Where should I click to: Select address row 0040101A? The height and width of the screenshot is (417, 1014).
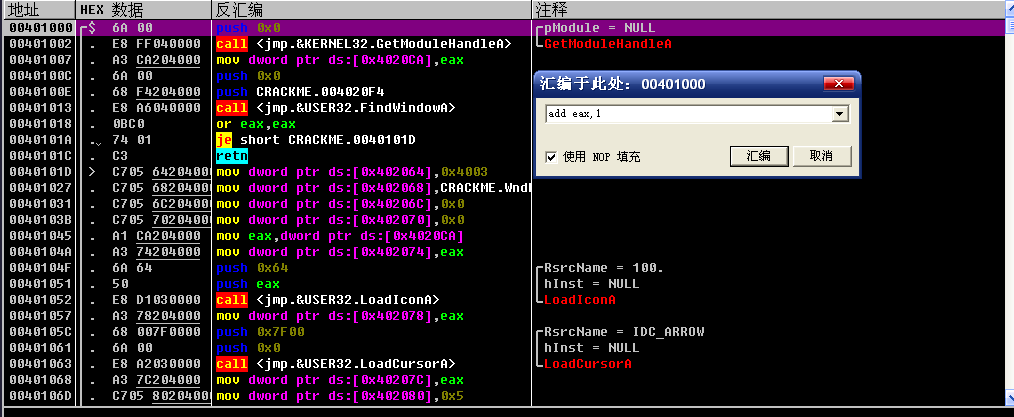pos(38,140)
